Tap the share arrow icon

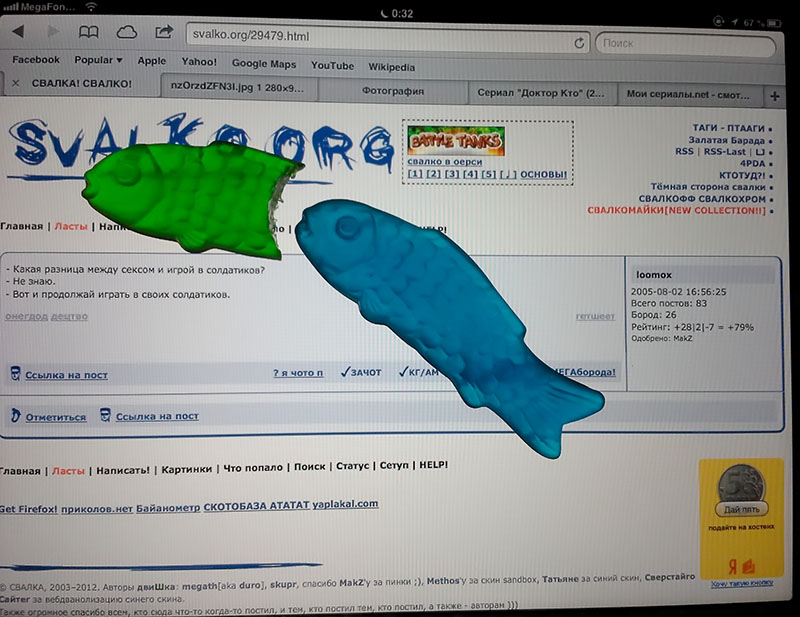(x=164, y=33)
